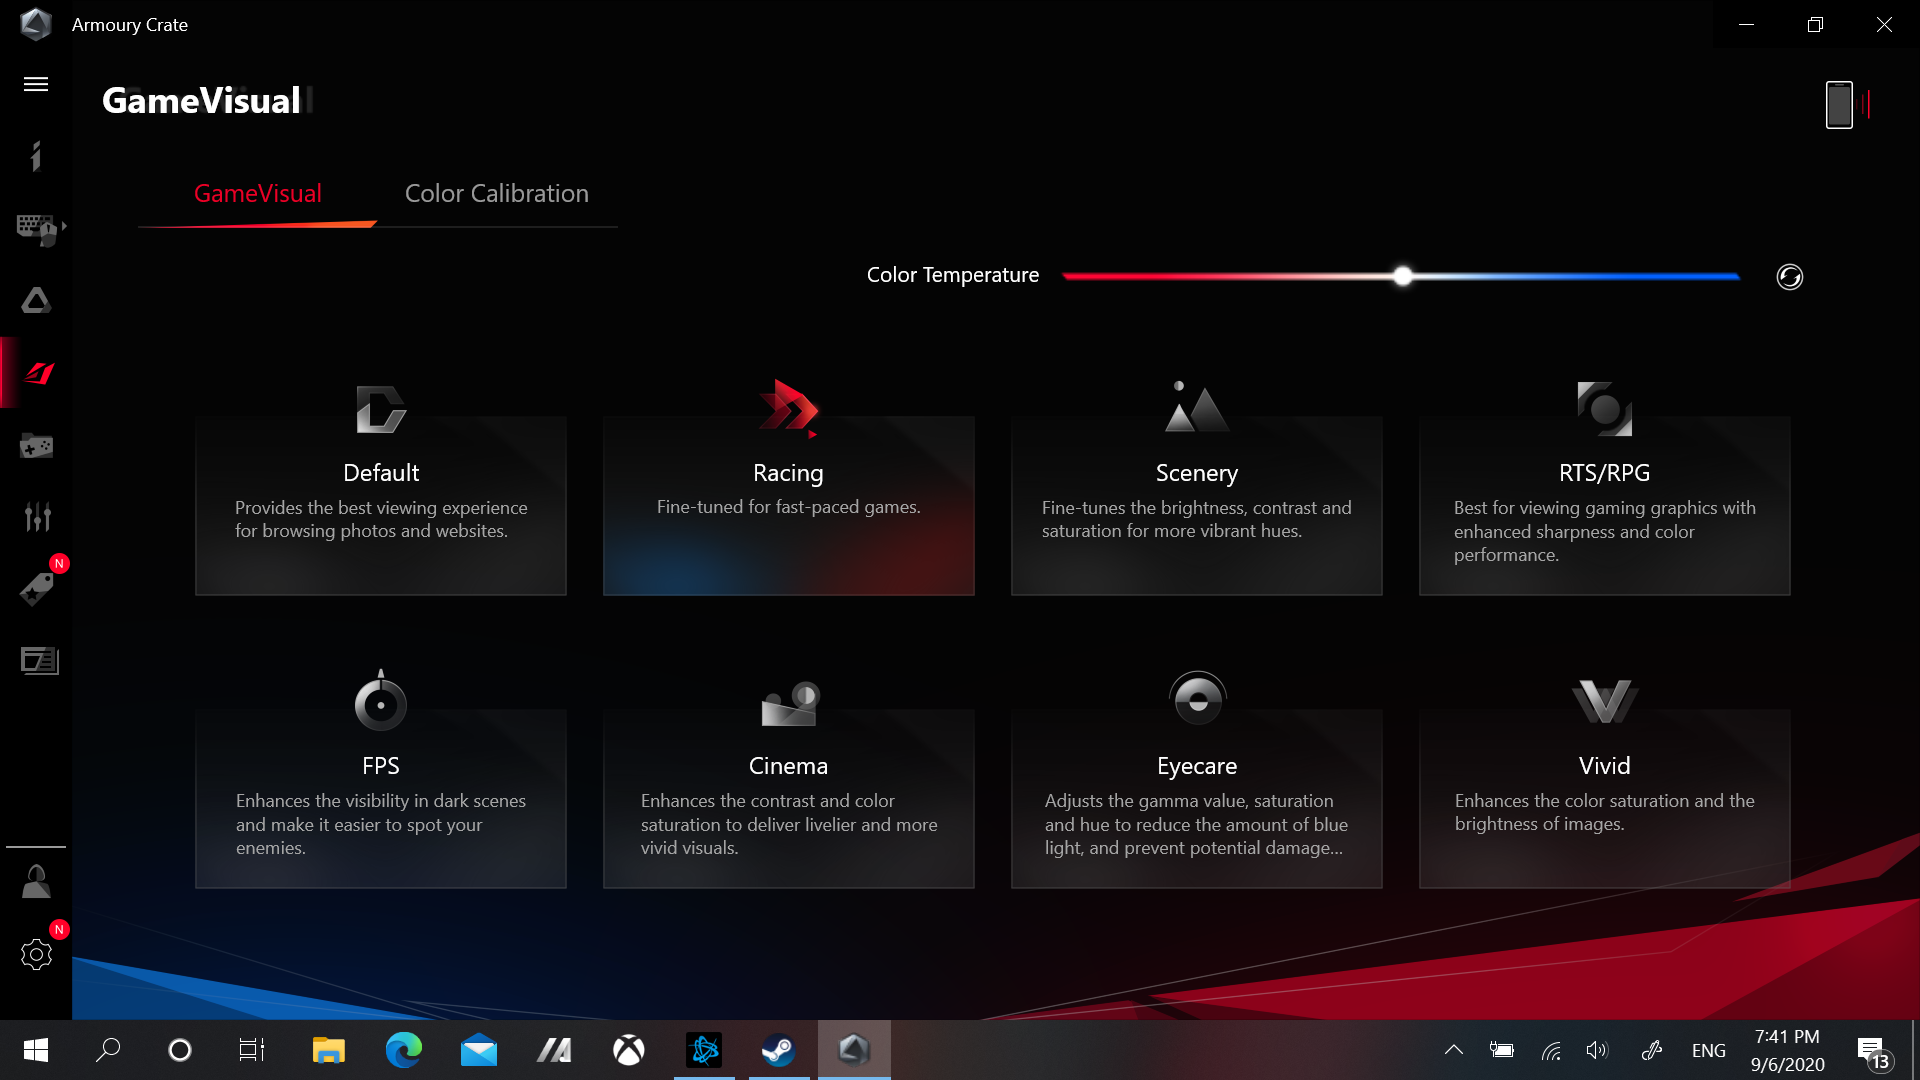Viewport: 1920px width, 1080px height.
Task: Expand the device sidebar arrow beside the keyboard icon
Action: (64, 227)
